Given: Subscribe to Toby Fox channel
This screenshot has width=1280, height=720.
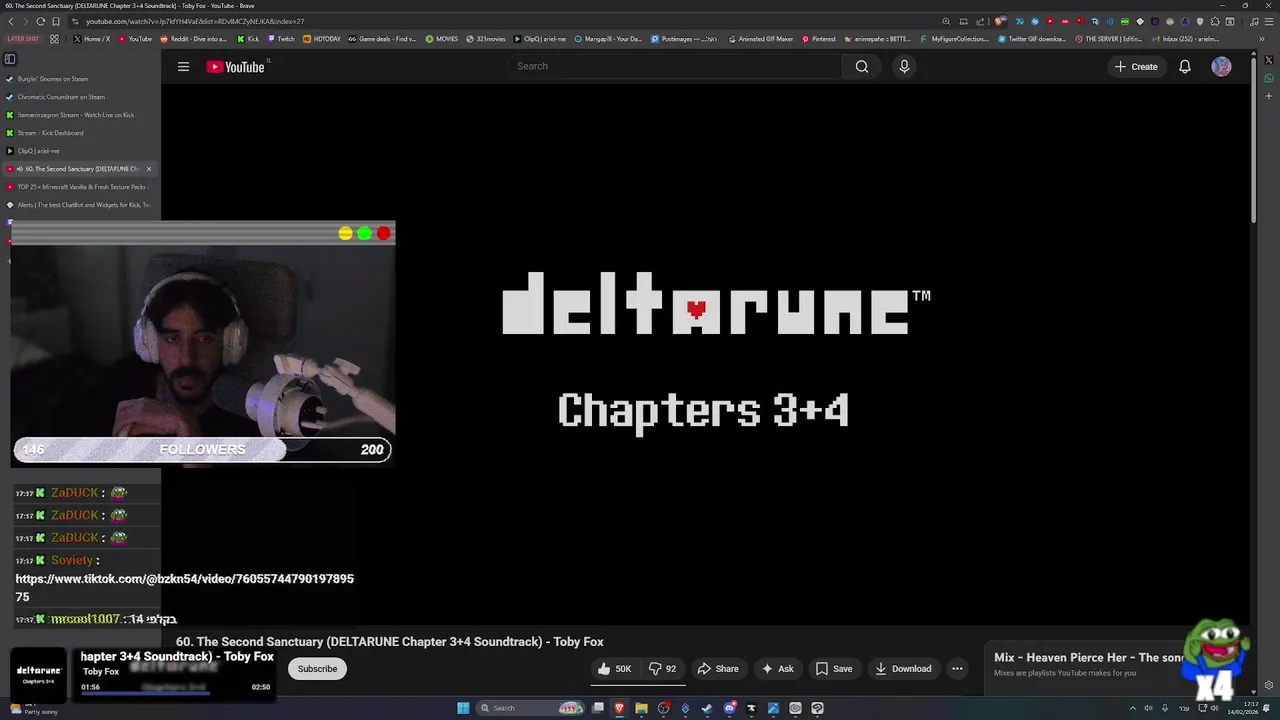Looking at the screenshot, I should point(317,669).
